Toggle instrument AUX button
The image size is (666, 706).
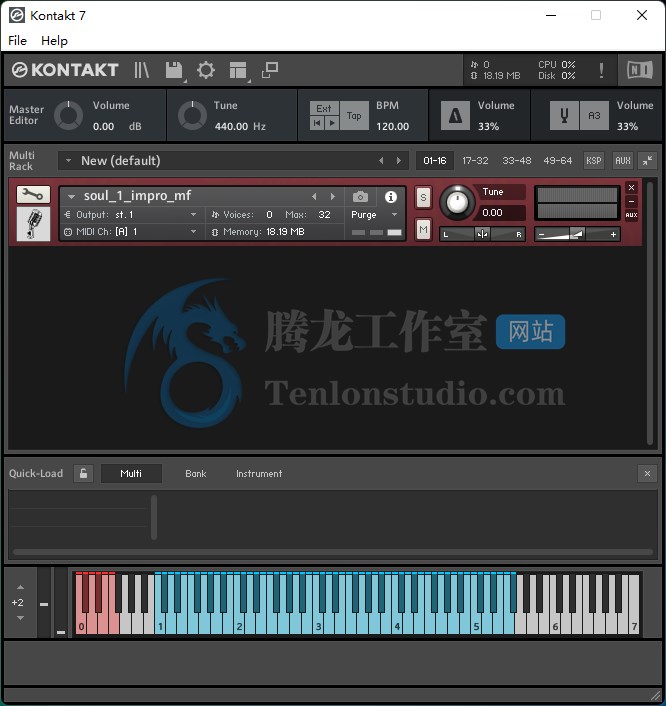pos(631,215)
